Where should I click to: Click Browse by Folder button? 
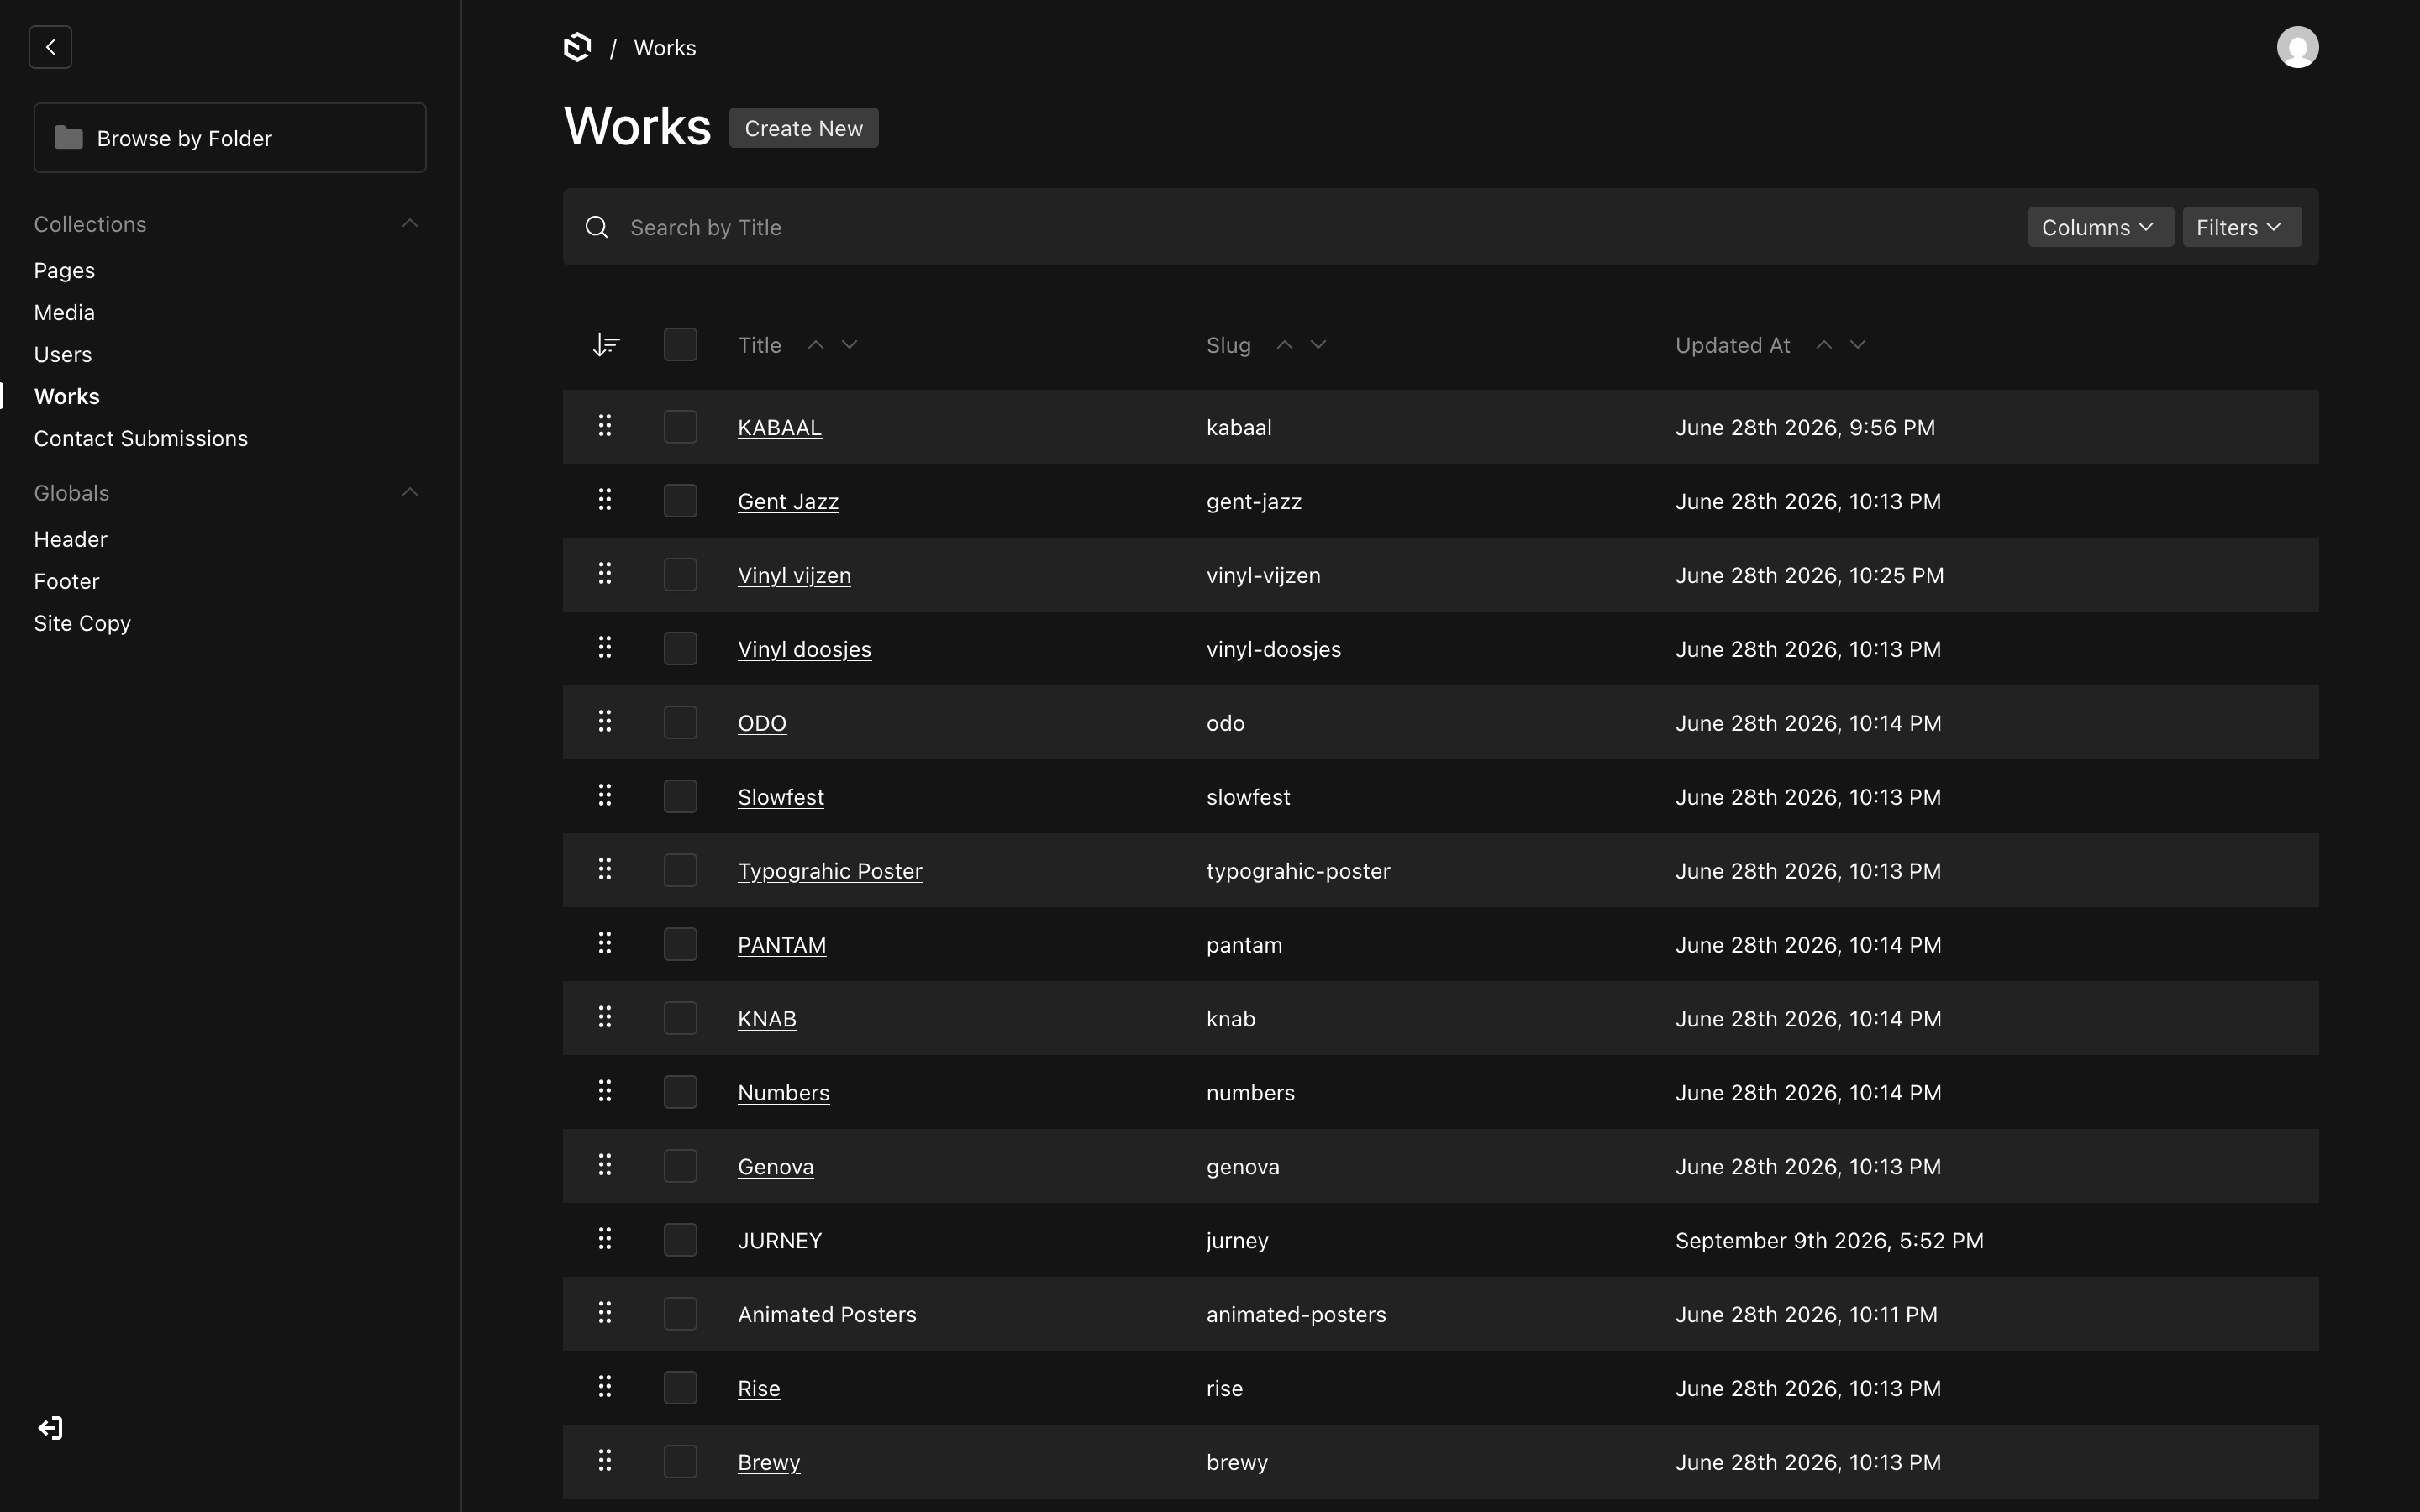[230, 138]
